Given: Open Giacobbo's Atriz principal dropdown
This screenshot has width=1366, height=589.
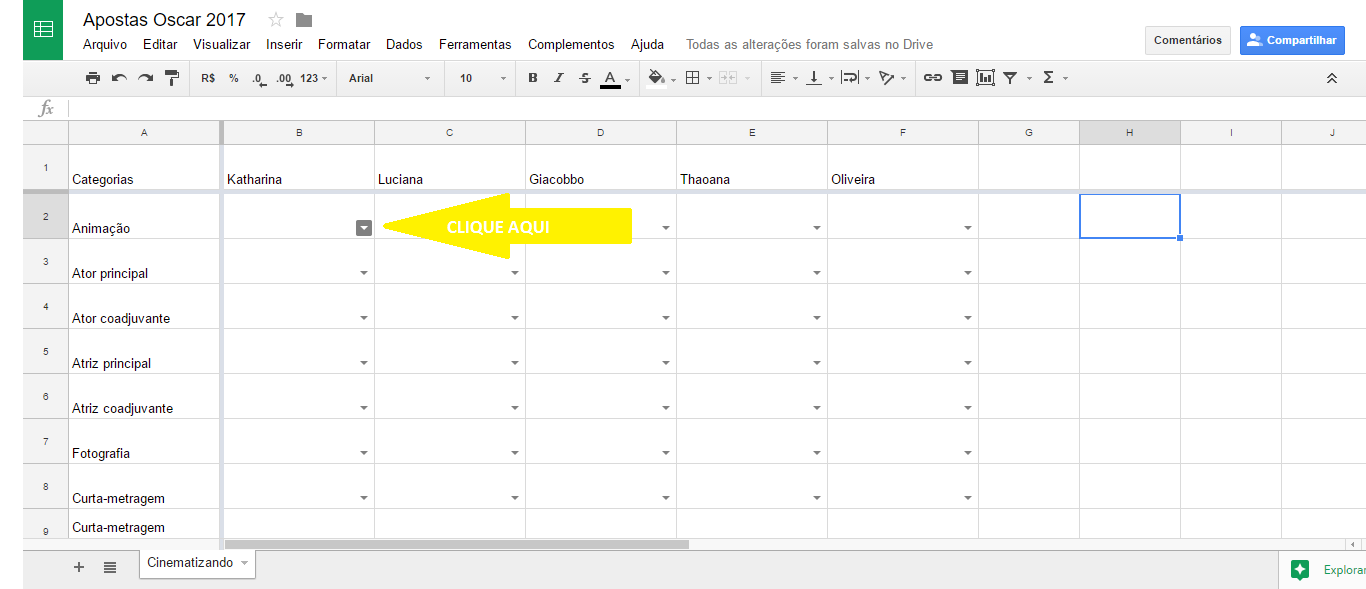Looking at the screenshot, I should coord(666,363).
